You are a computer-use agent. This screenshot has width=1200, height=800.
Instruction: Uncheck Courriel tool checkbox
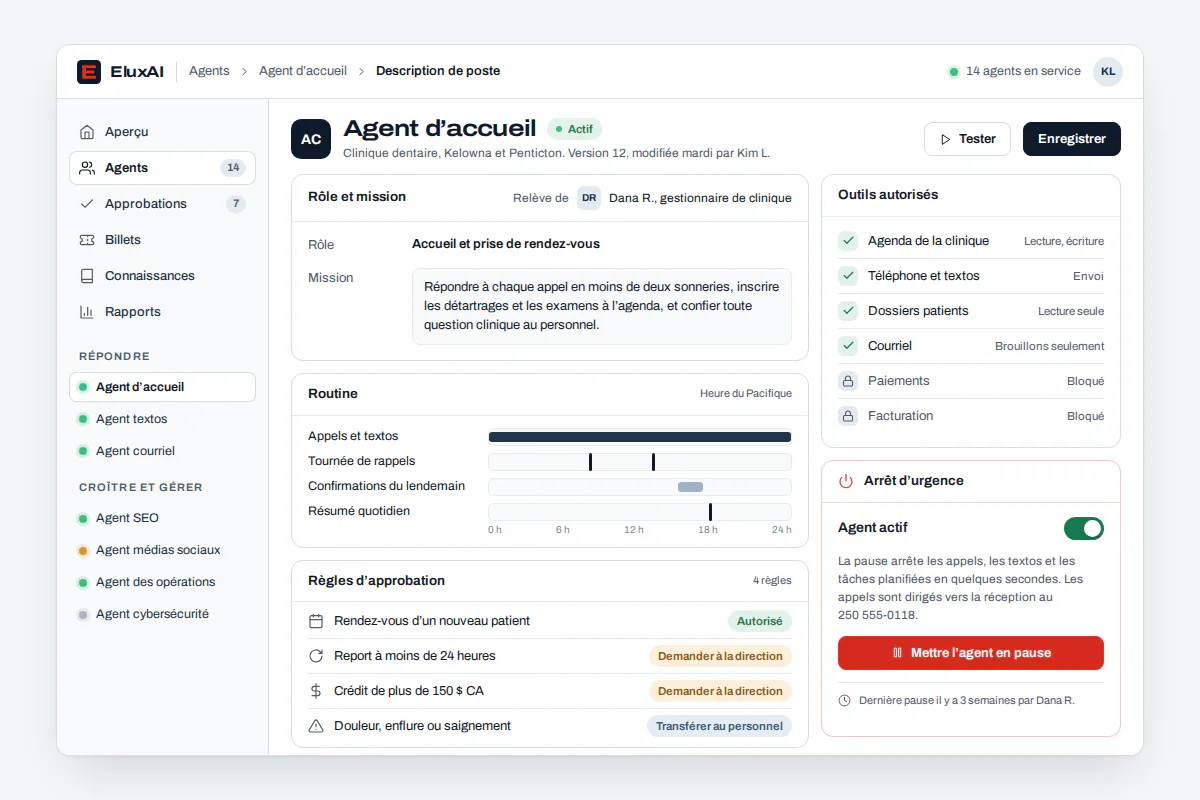pos(848,346)
